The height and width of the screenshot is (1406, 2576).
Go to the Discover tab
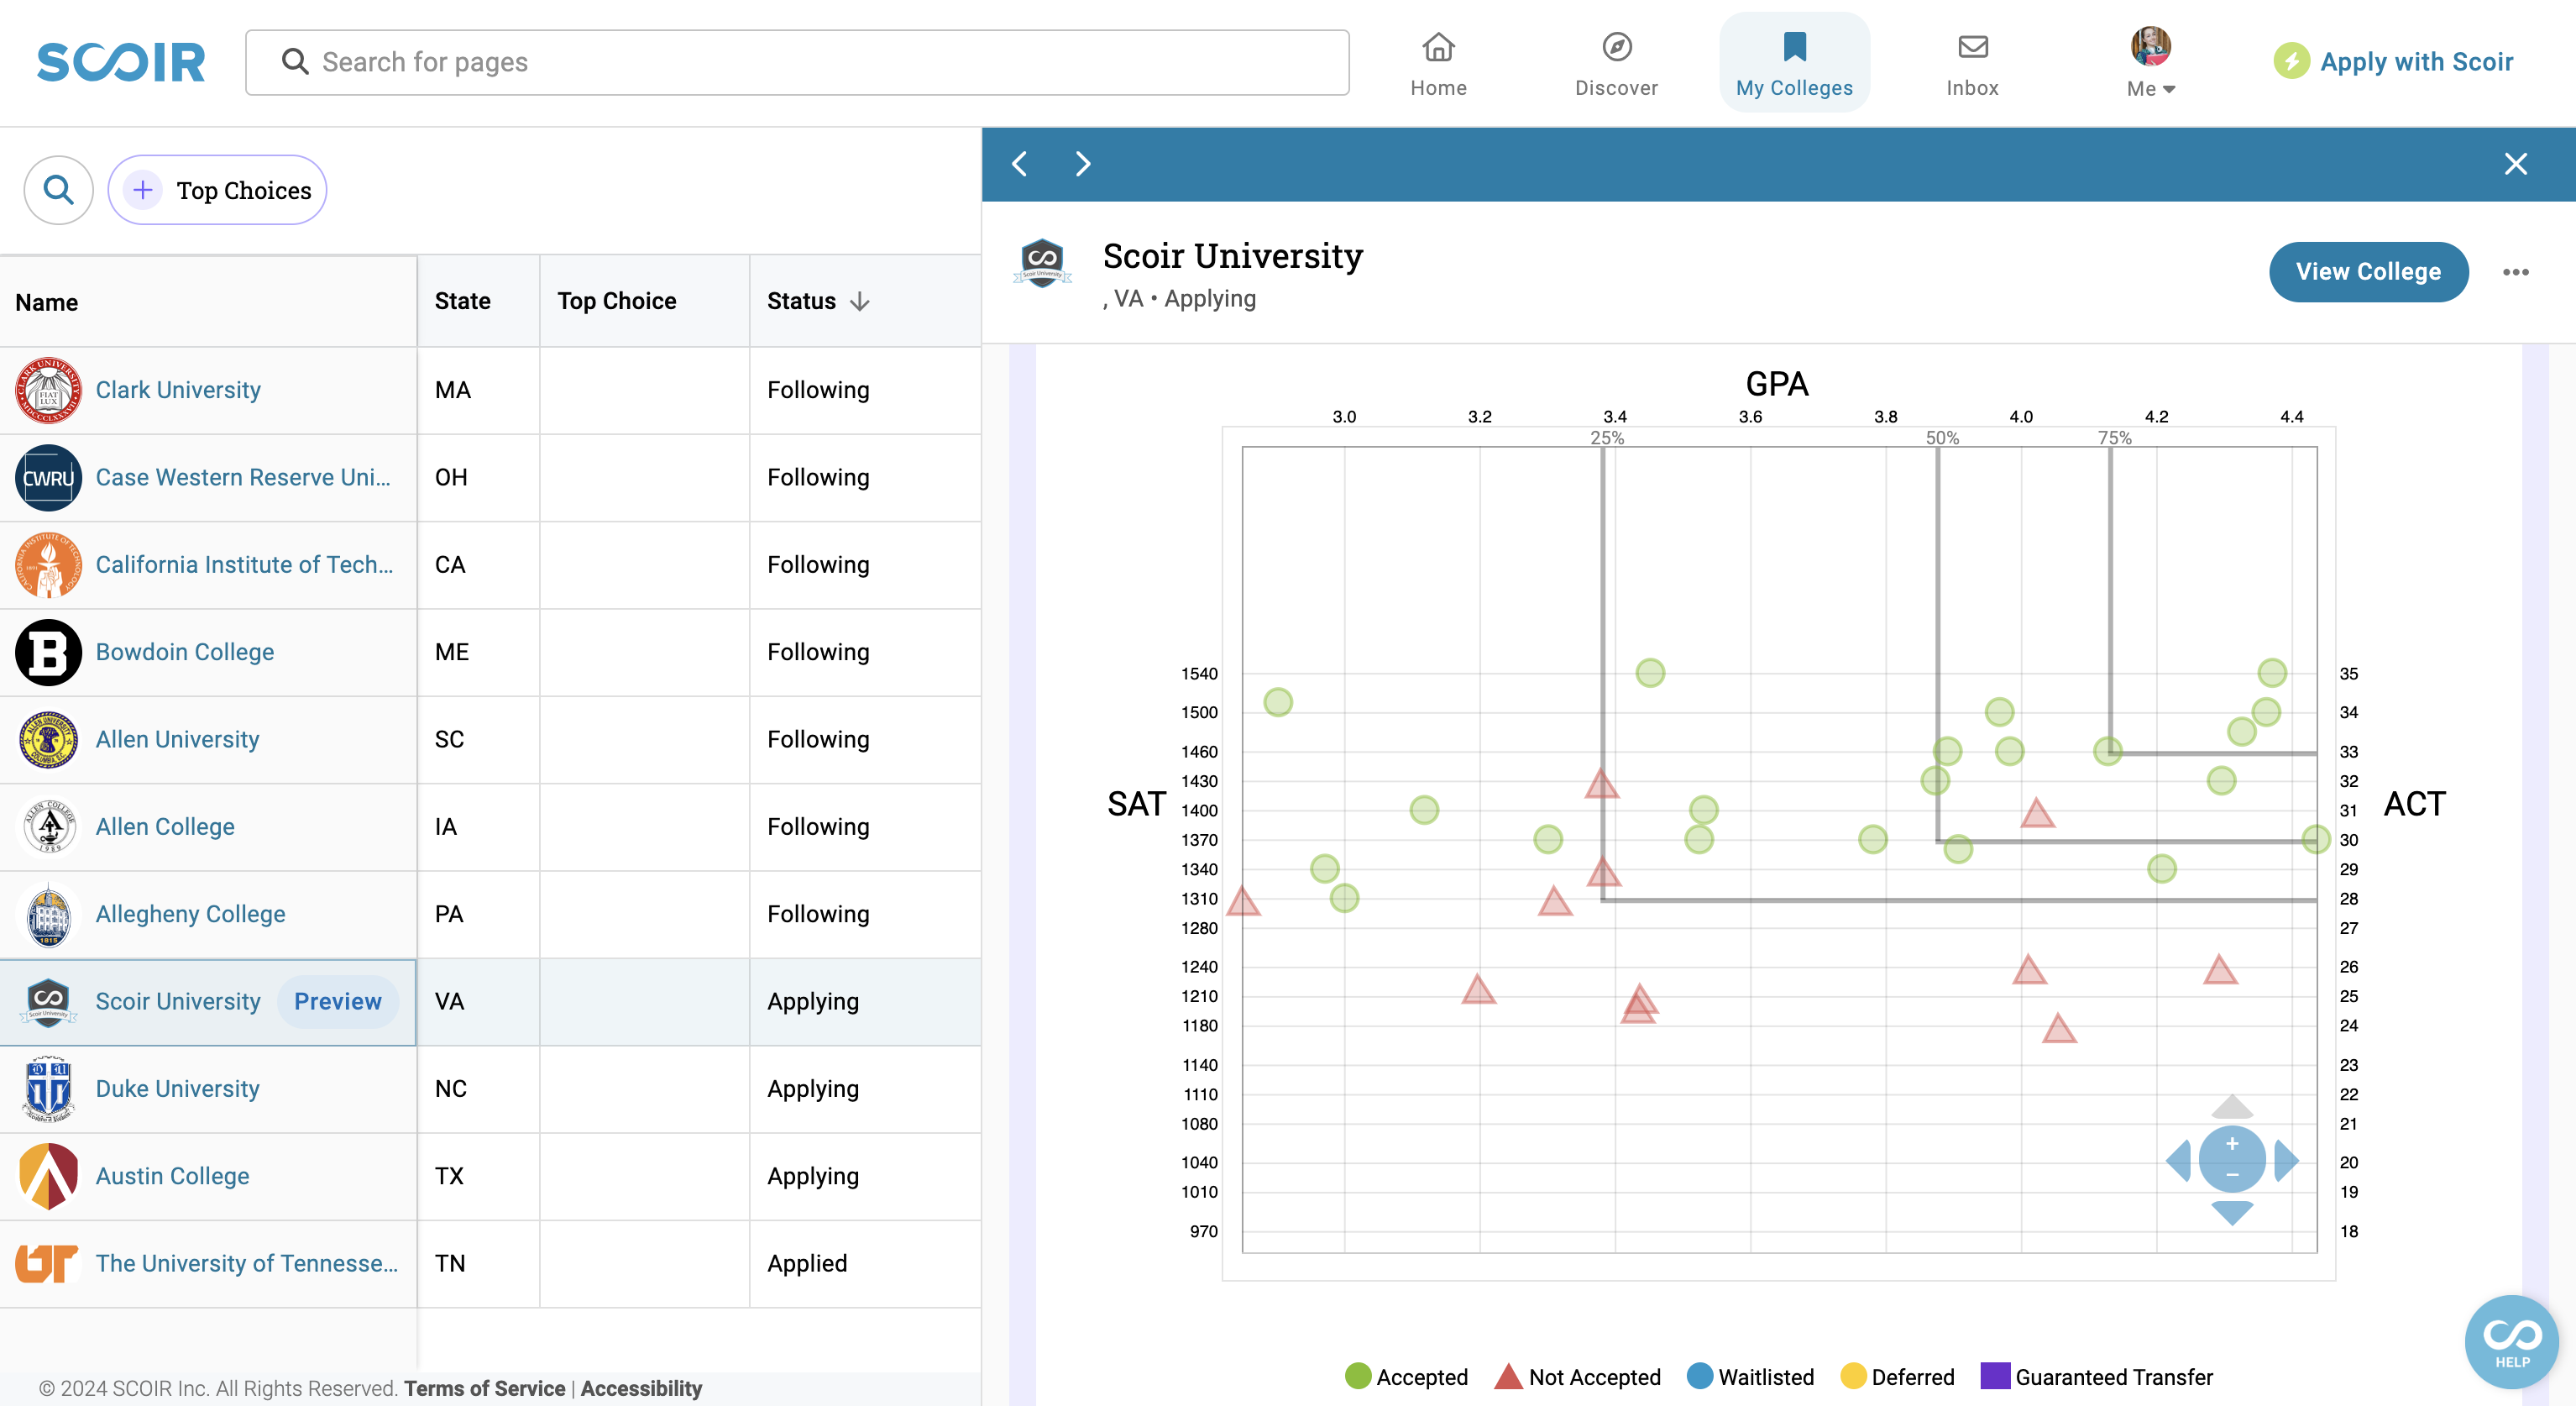1616,64
